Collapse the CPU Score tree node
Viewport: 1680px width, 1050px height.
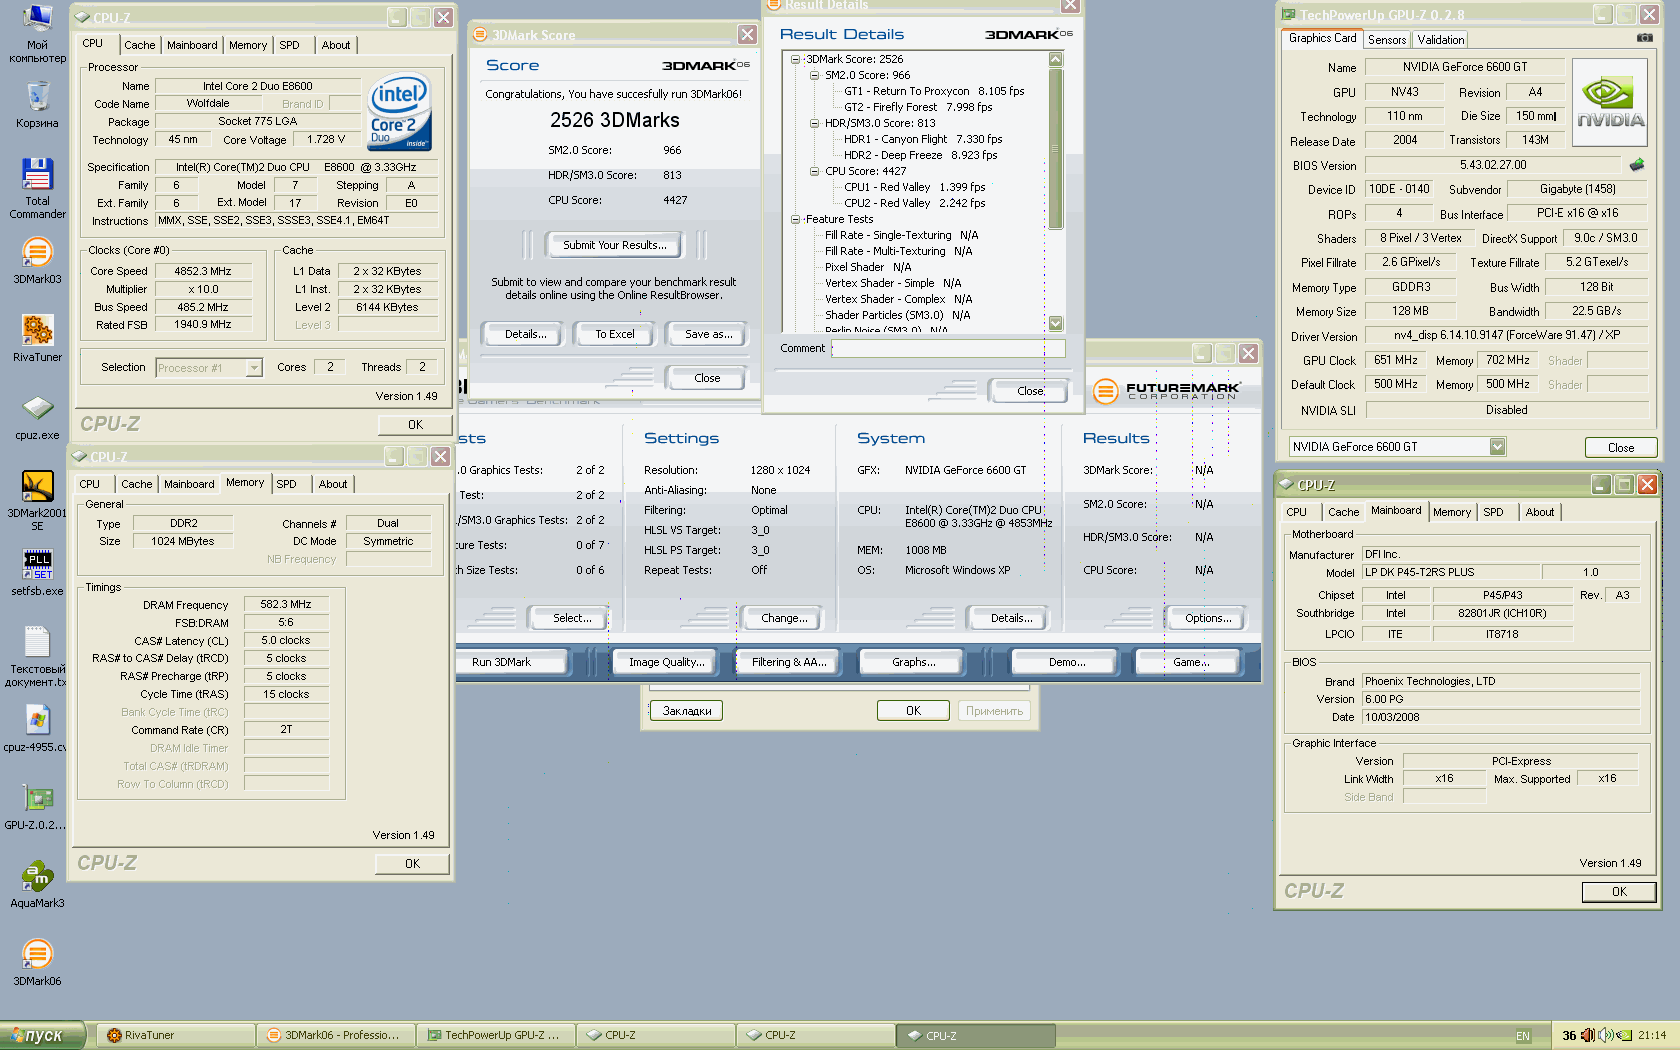point(815,171)
